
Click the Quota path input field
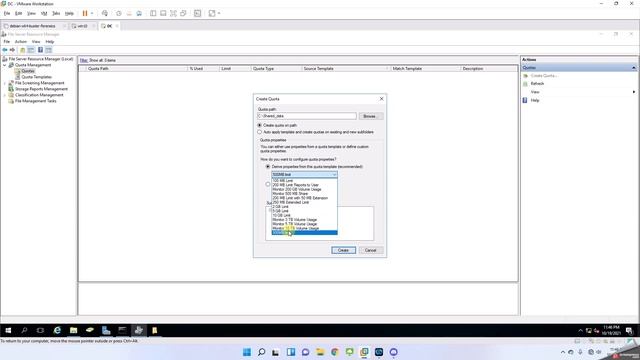(x=307, y=116)
